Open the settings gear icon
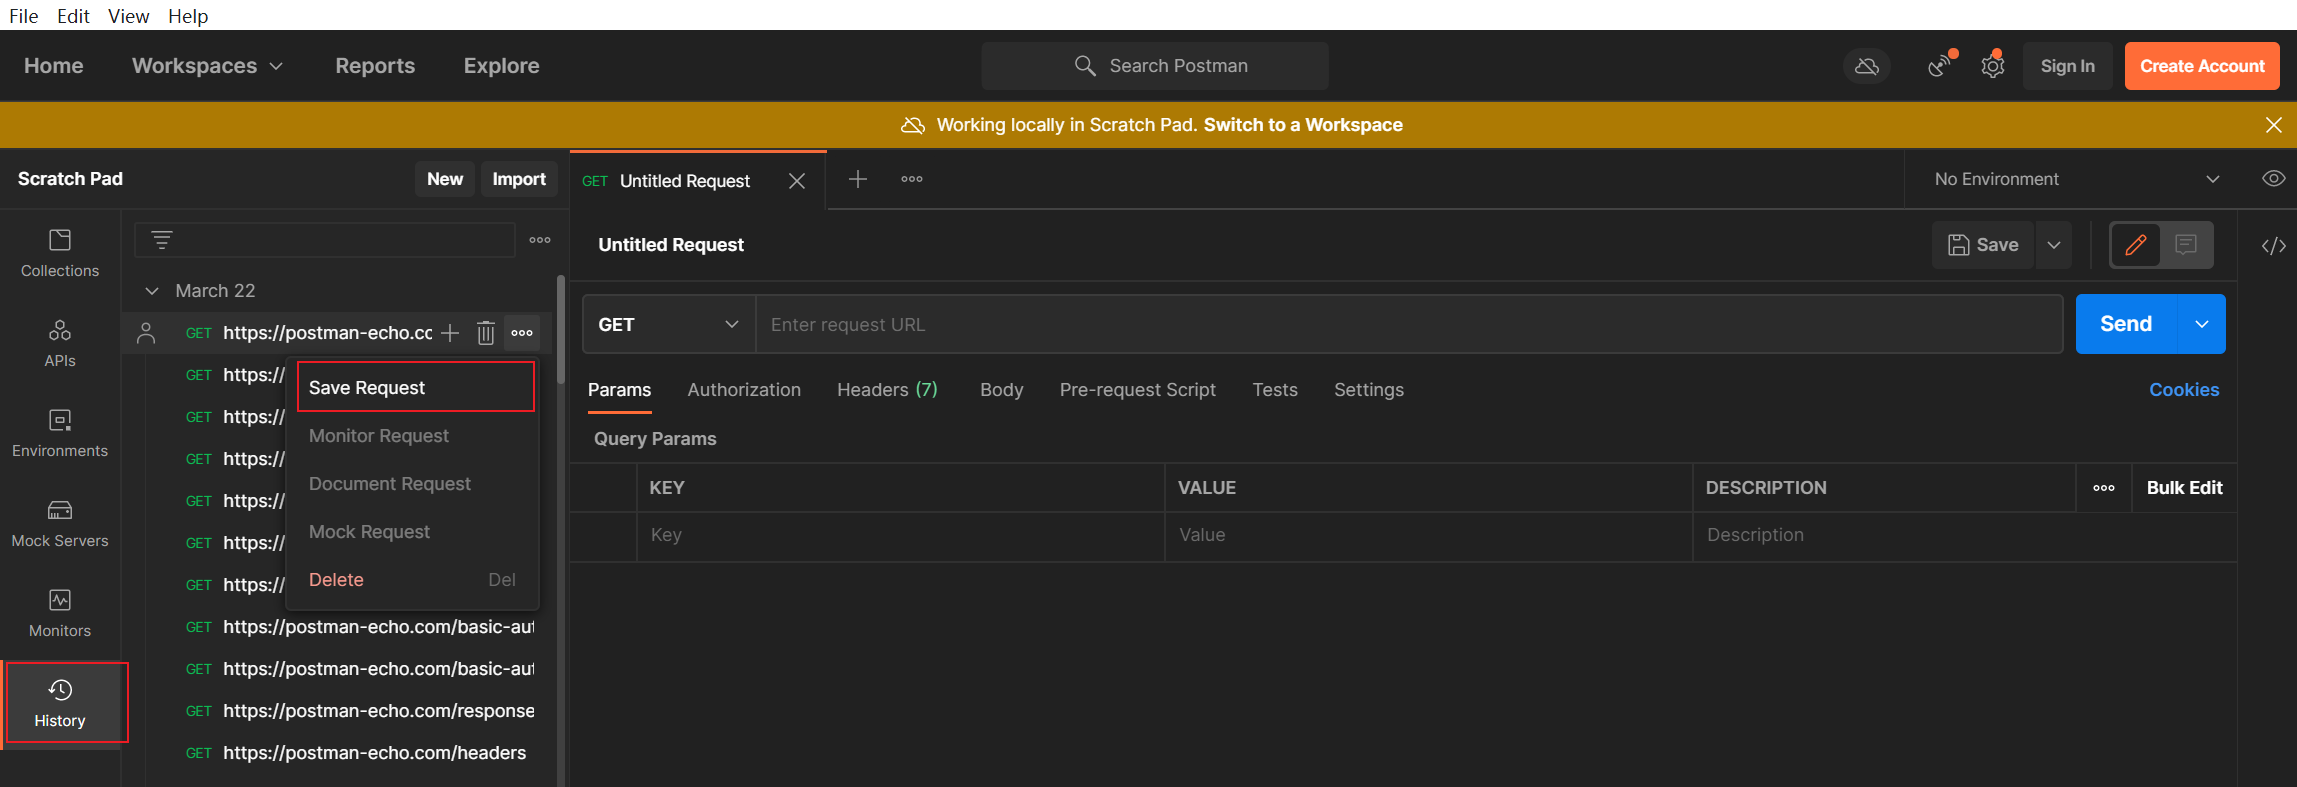Screen dimensions: 2297x787 (1993, 66)
